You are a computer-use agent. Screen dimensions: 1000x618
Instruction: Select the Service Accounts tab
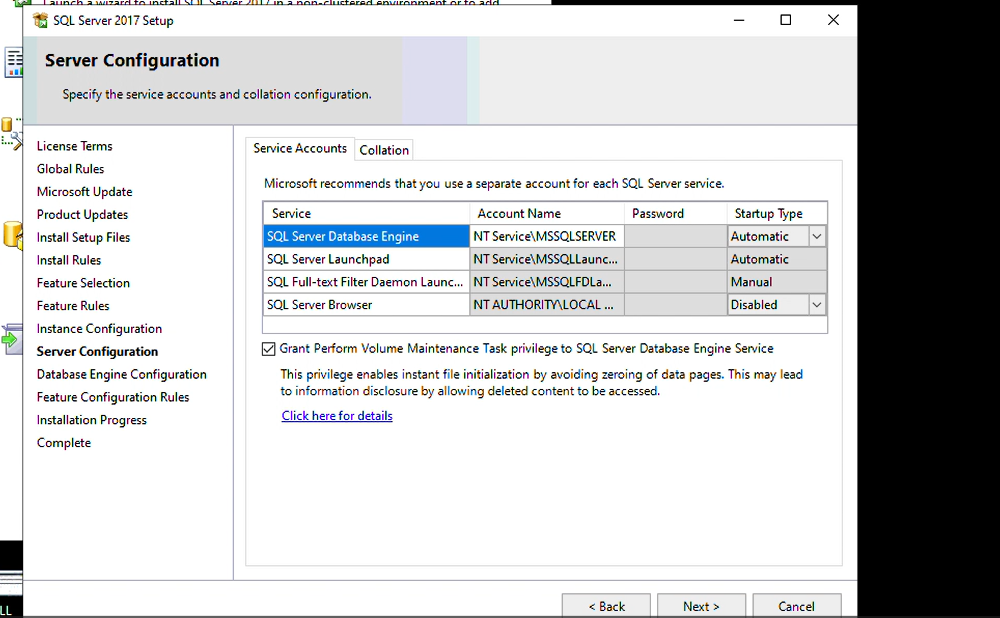pyautogui.click(x=300, y=148)
